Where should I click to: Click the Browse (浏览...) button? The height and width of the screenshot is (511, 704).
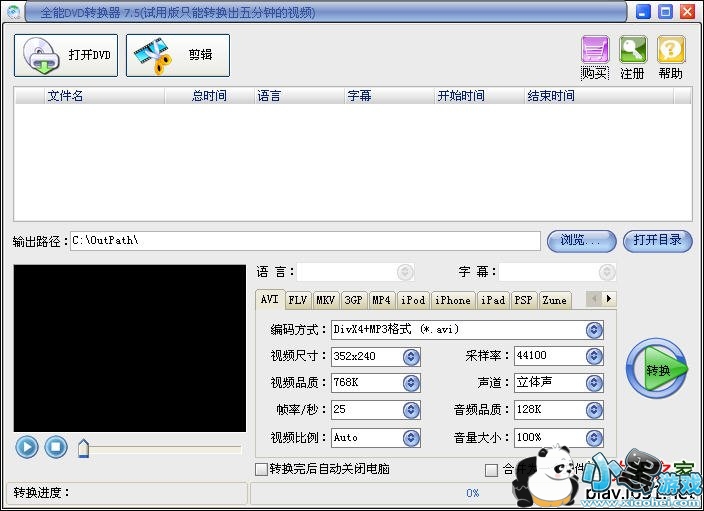point(581,241)
